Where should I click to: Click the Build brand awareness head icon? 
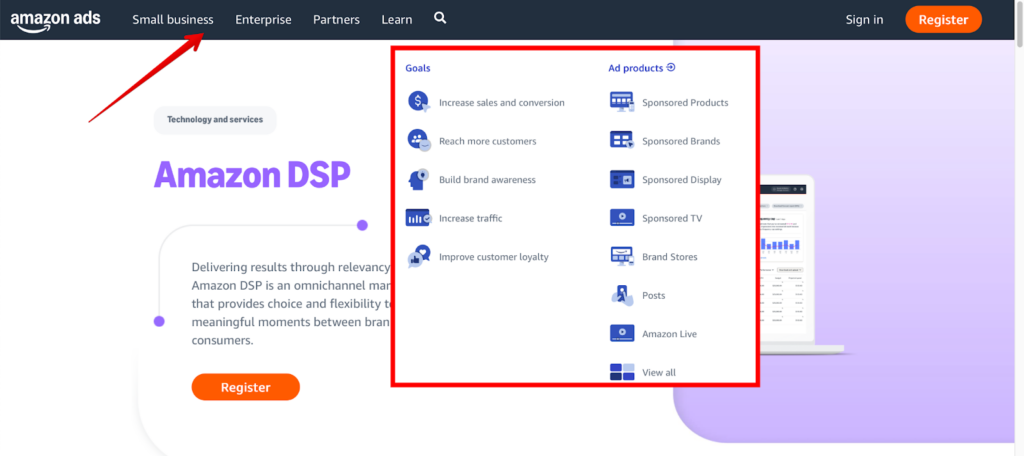coord(419,179)
